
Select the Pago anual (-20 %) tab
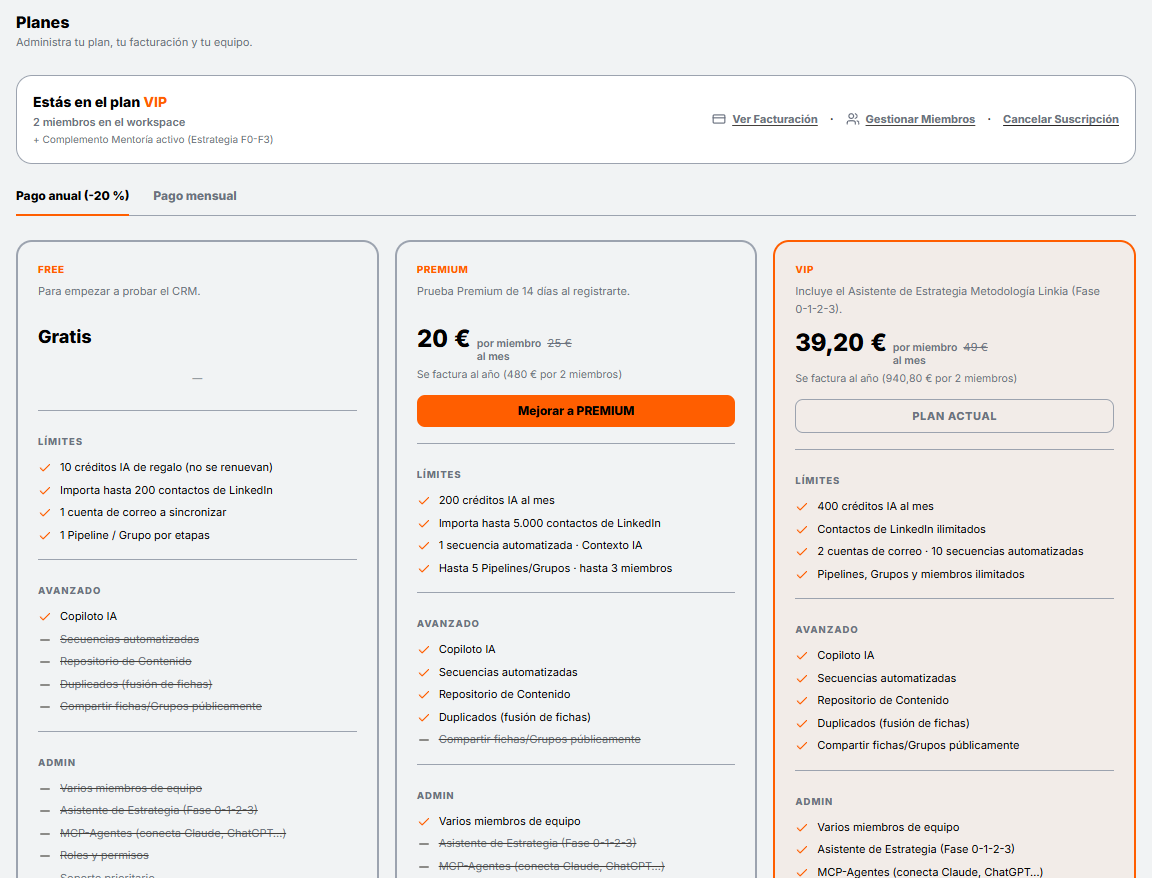tap(73, 195)
